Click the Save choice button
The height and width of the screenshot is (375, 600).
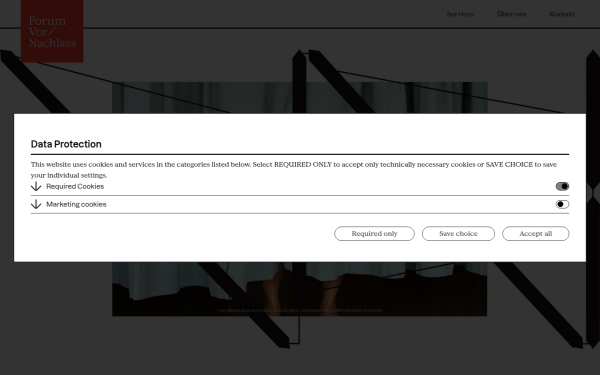458,233
